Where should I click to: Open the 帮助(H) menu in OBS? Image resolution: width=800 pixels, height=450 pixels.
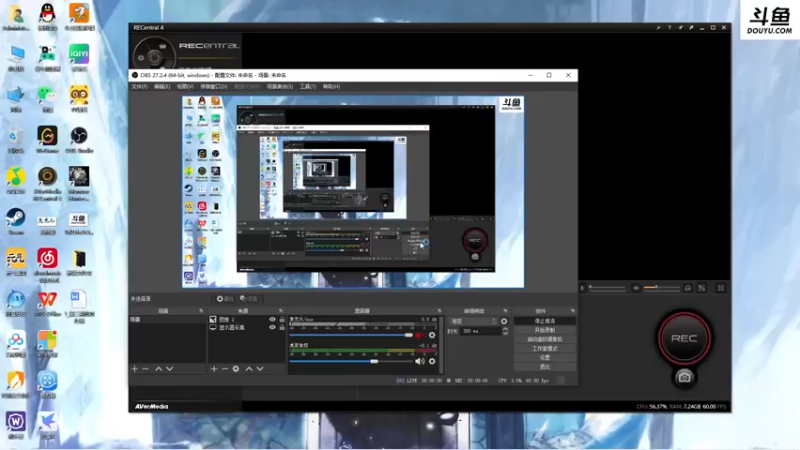pos(331,87)
